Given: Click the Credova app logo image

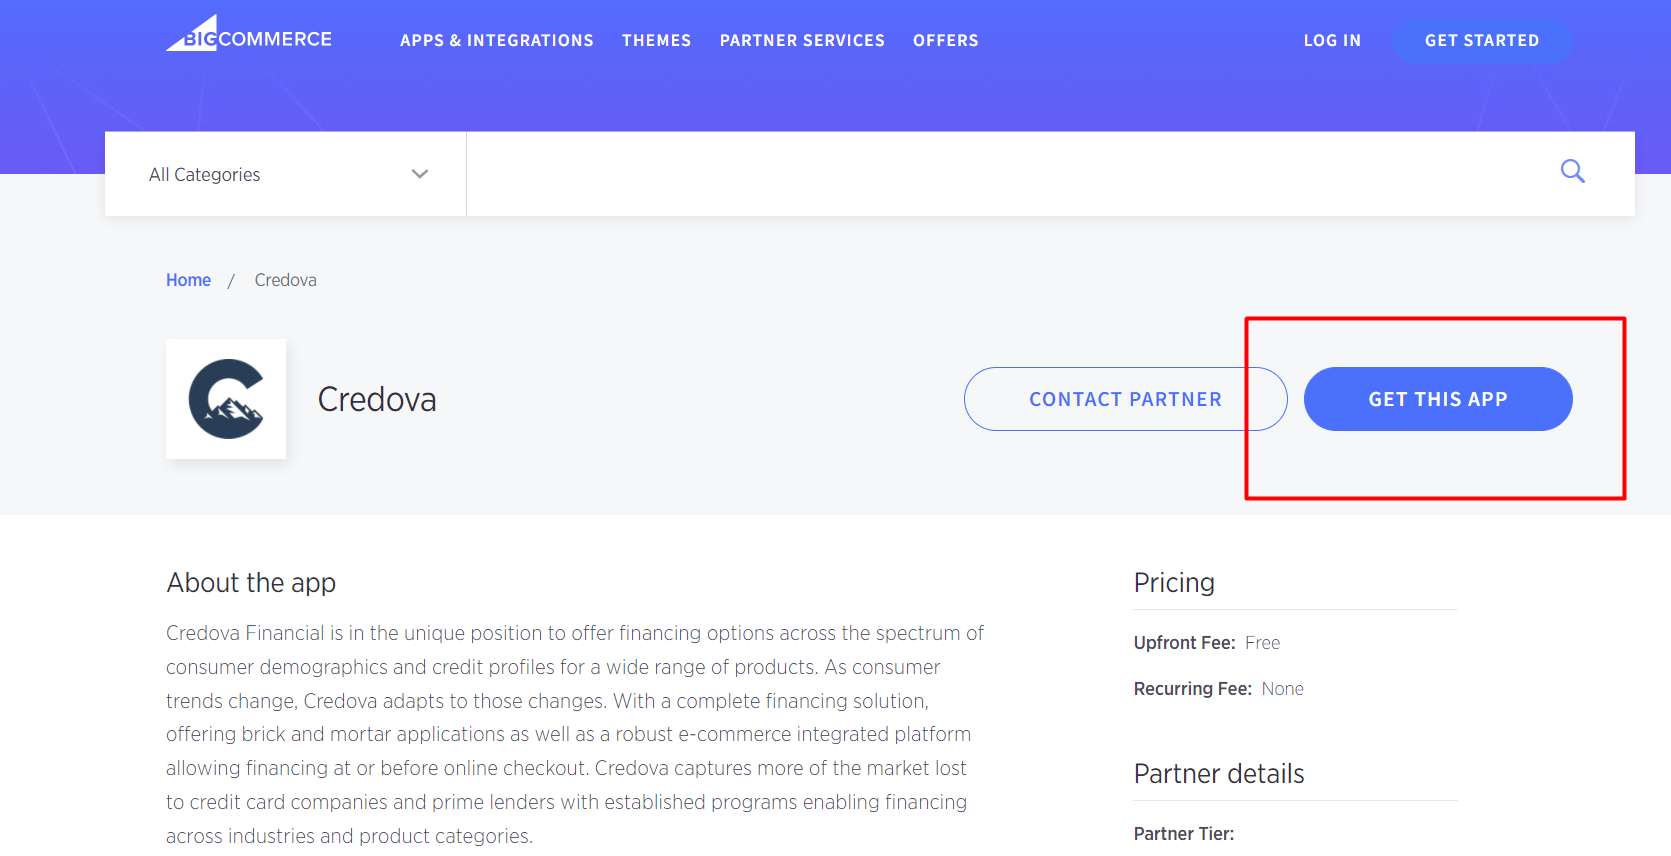Looking at the screenshot, I should coord(226,399).
